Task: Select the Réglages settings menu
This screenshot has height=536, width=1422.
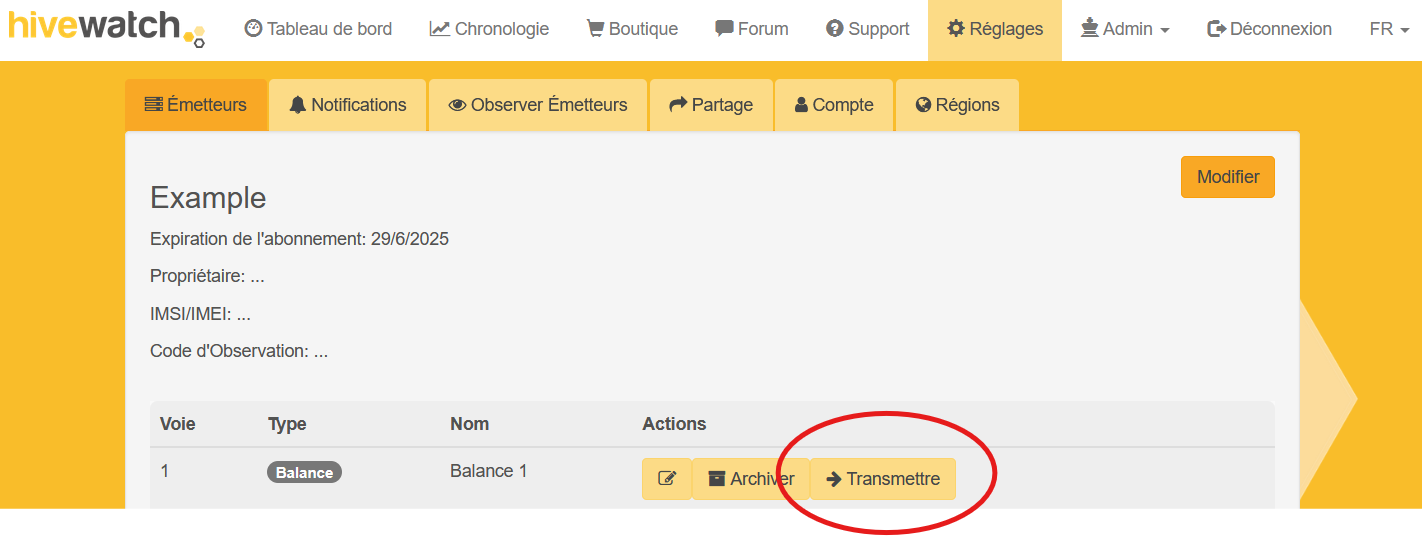Action: coord(995,29)
